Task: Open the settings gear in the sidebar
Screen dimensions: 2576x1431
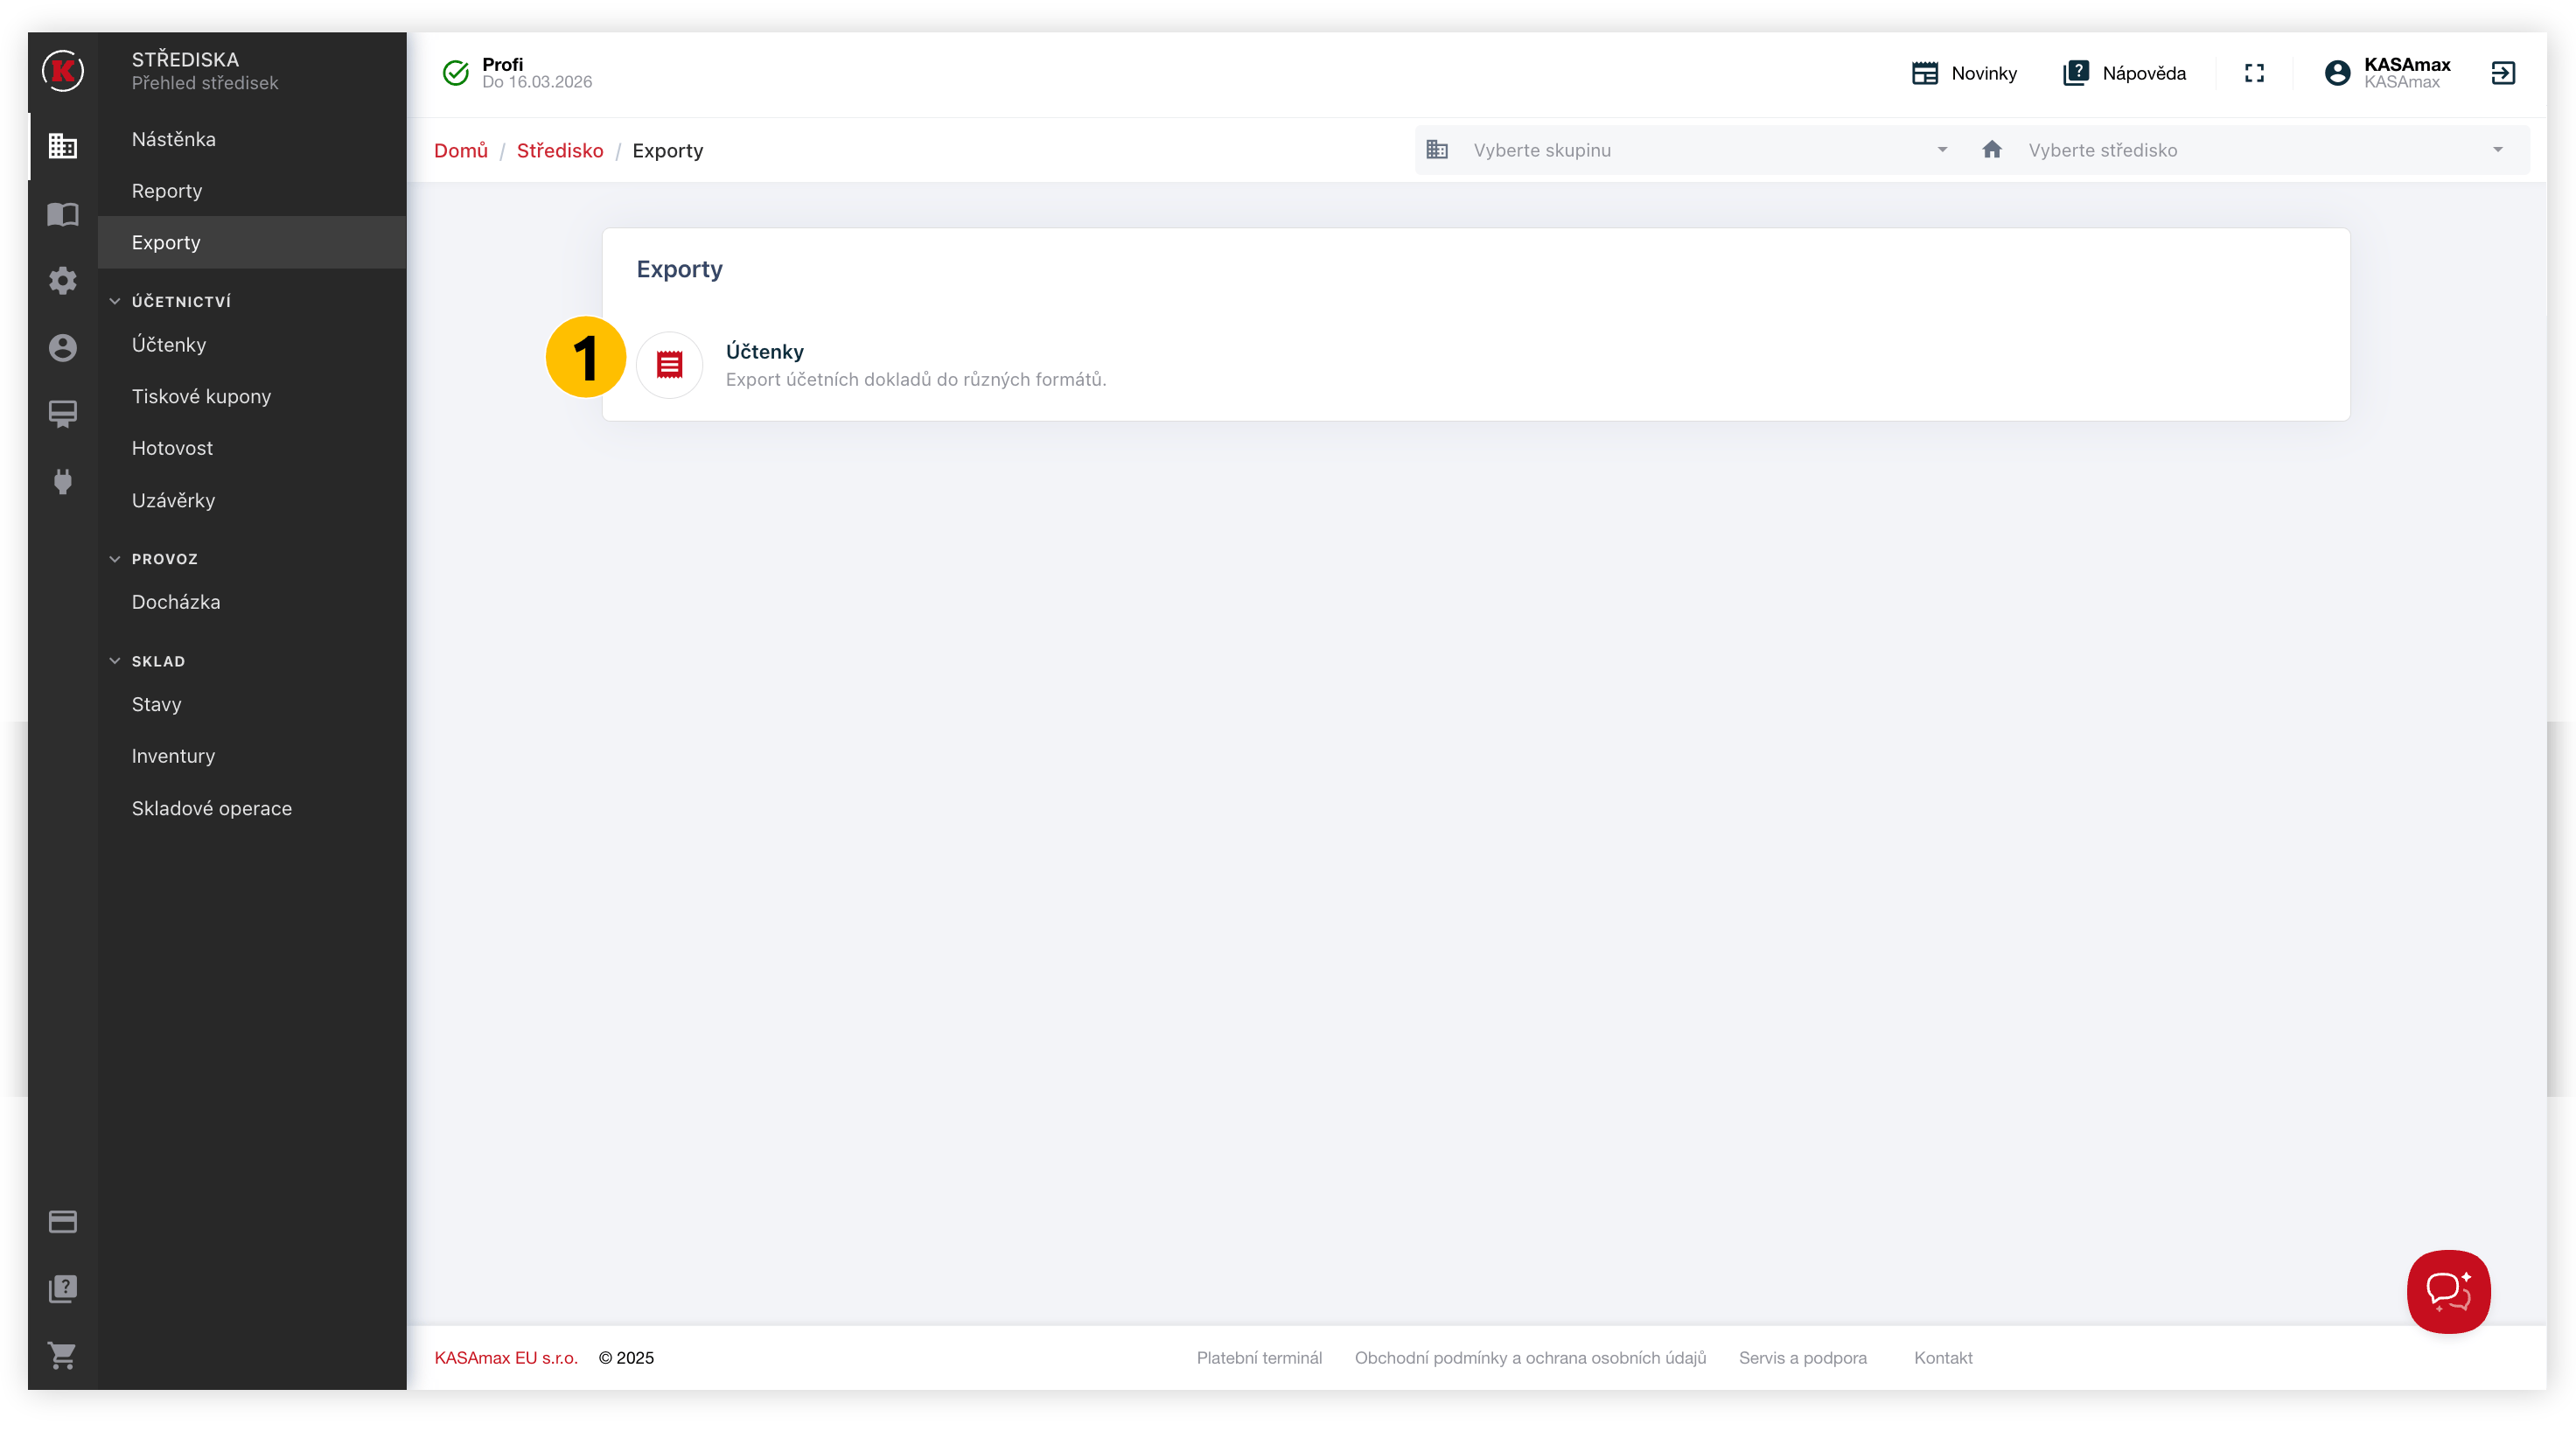Action: pos(62,280)
